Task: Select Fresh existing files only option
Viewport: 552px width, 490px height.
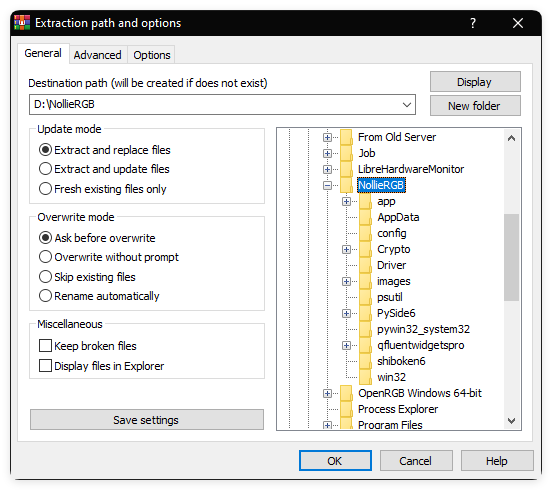Action: (x=45, y=189)
